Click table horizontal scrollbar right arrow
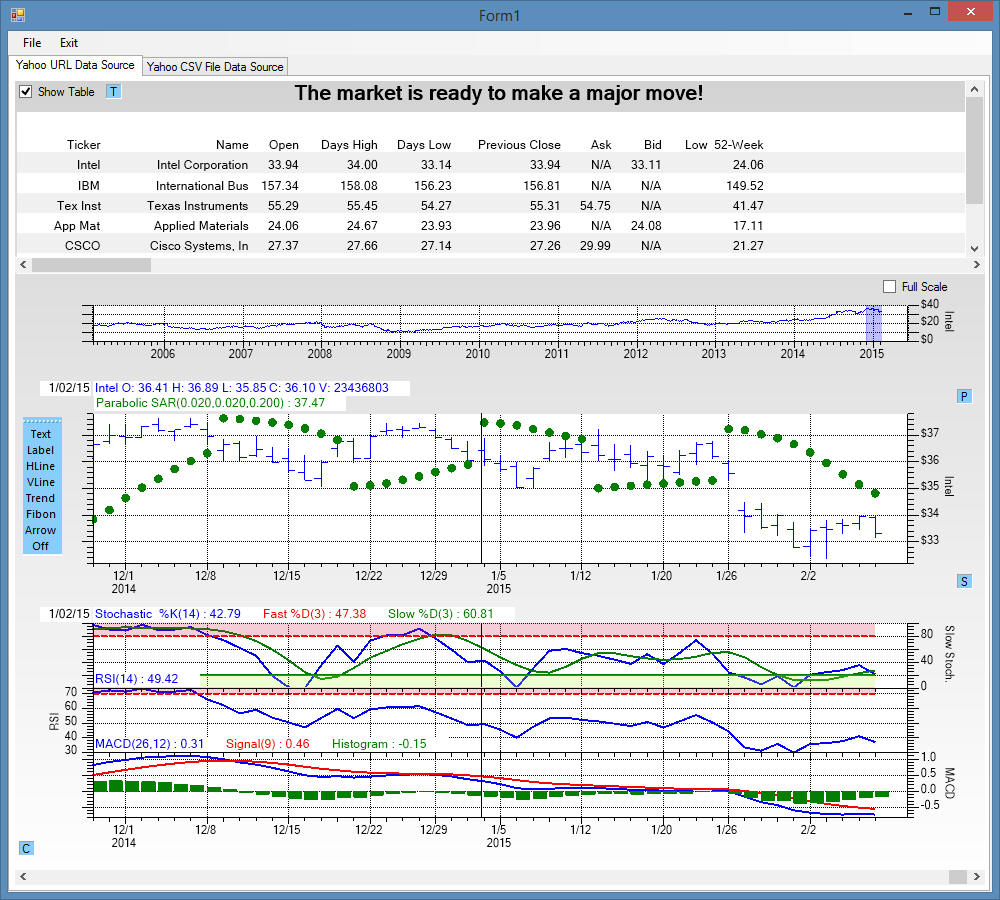The image size is (1000, 900). point(976,265)
